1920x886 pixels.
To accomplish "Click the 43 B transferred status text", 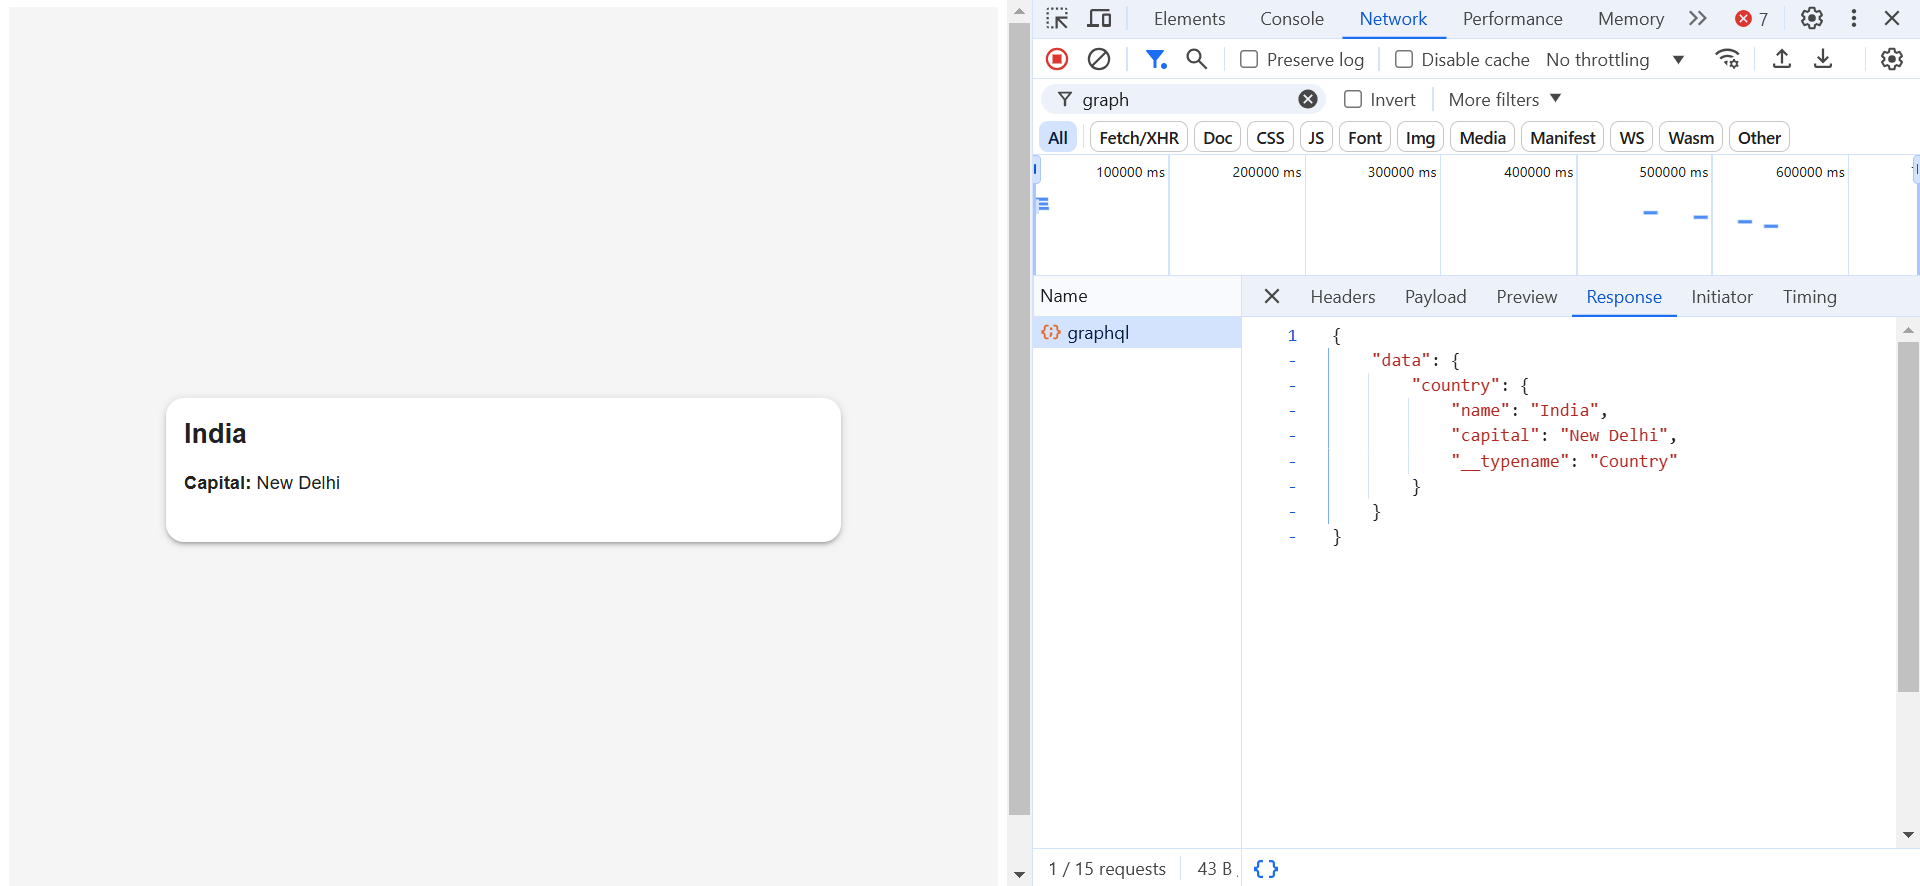I will pos(1215,869).
